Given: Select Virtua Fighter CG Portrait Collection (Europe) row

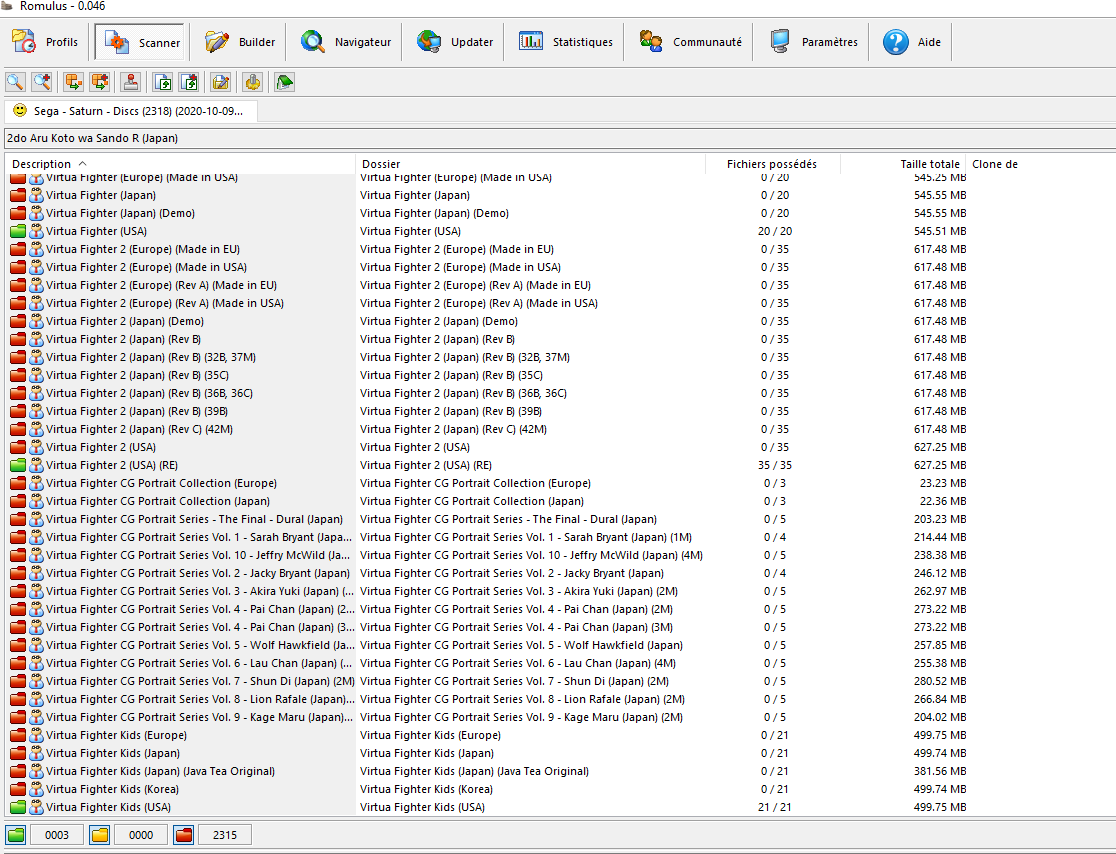Looking at the screenshot, I should click(x=559, y=483).
